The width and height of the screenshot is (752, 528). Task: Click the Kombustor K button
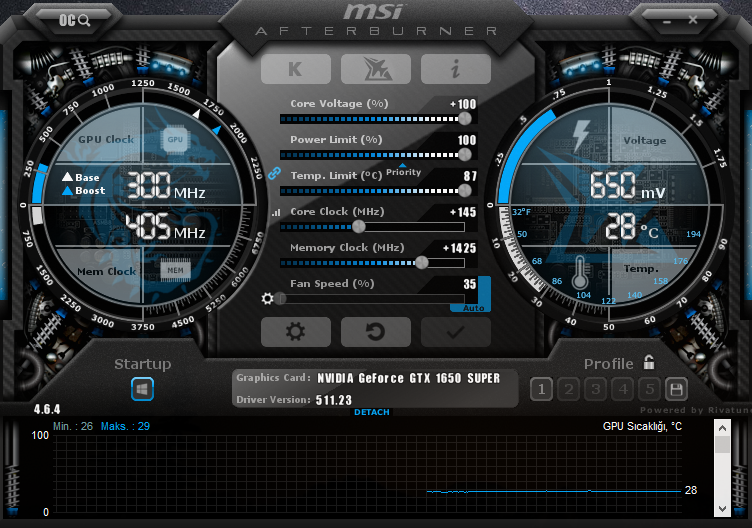click(296, 69)
